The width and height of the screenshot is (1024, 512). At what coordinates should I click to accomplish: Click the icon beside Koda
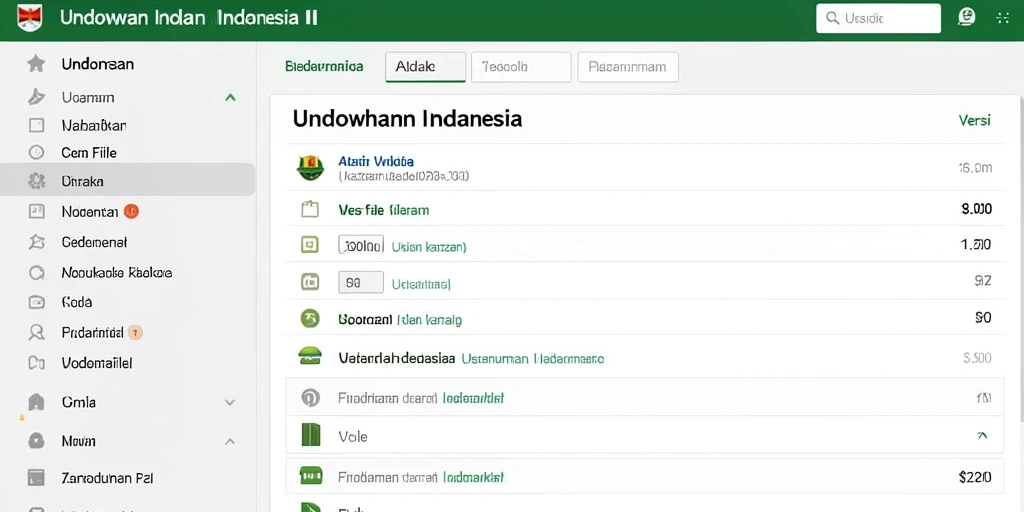36,302
